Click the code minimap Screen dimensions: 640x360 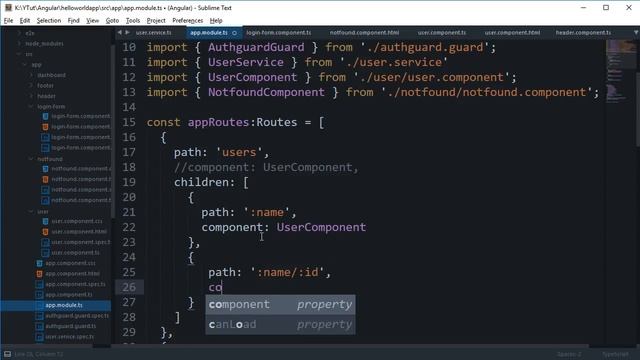click(x=620, y=70)
